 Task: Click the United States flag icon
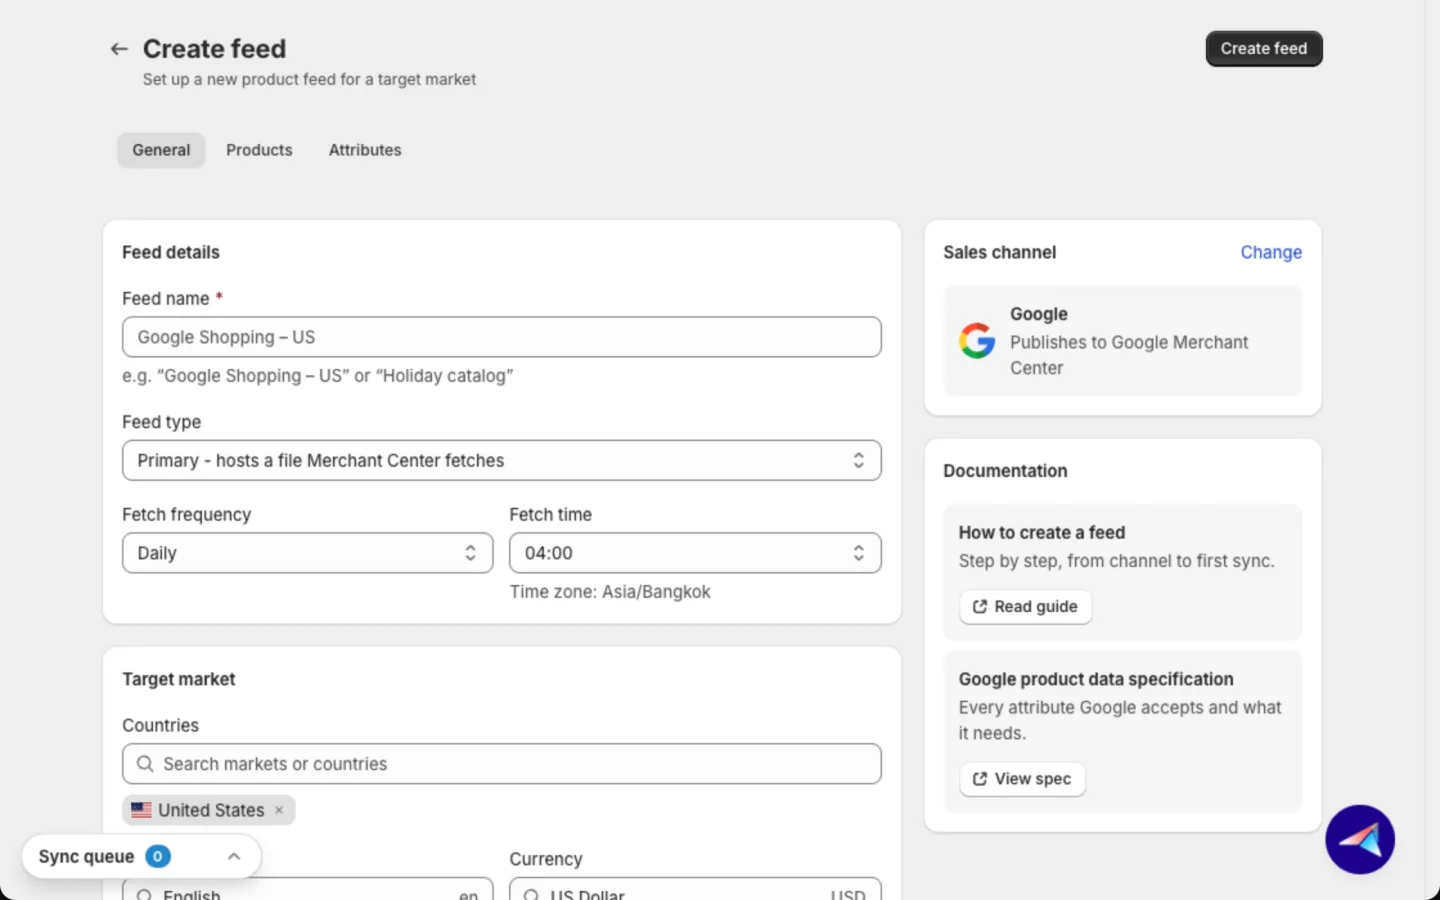pyautogui.click(x=141, y=810)
